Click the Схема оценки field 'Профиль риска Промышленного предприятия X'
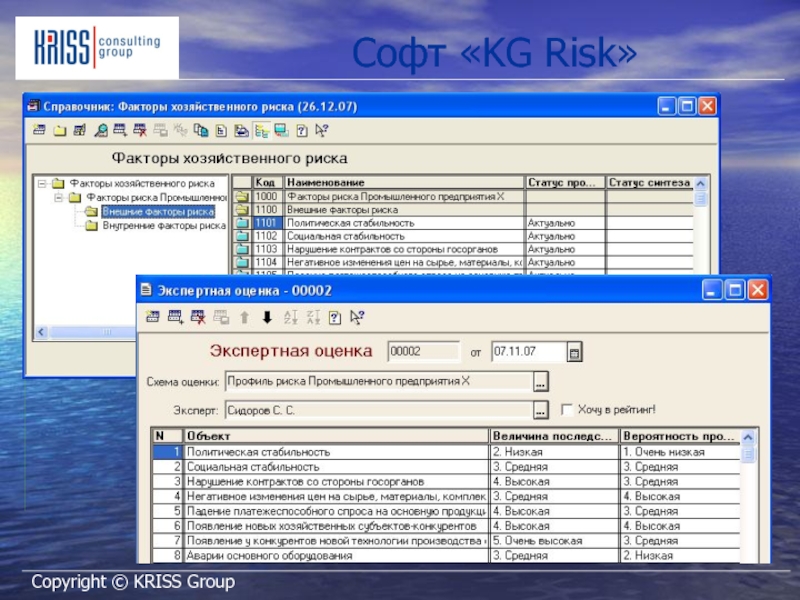Screen dimensions: 800x600 pos(379,382)
